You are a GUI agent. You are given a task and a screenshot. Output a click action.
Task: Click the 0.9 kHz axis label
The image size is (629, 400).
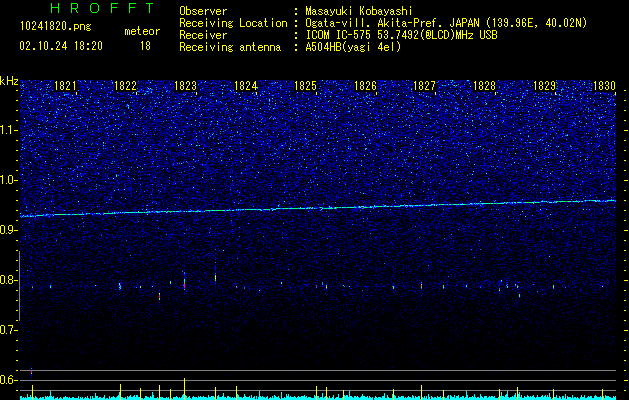[8, 230]
